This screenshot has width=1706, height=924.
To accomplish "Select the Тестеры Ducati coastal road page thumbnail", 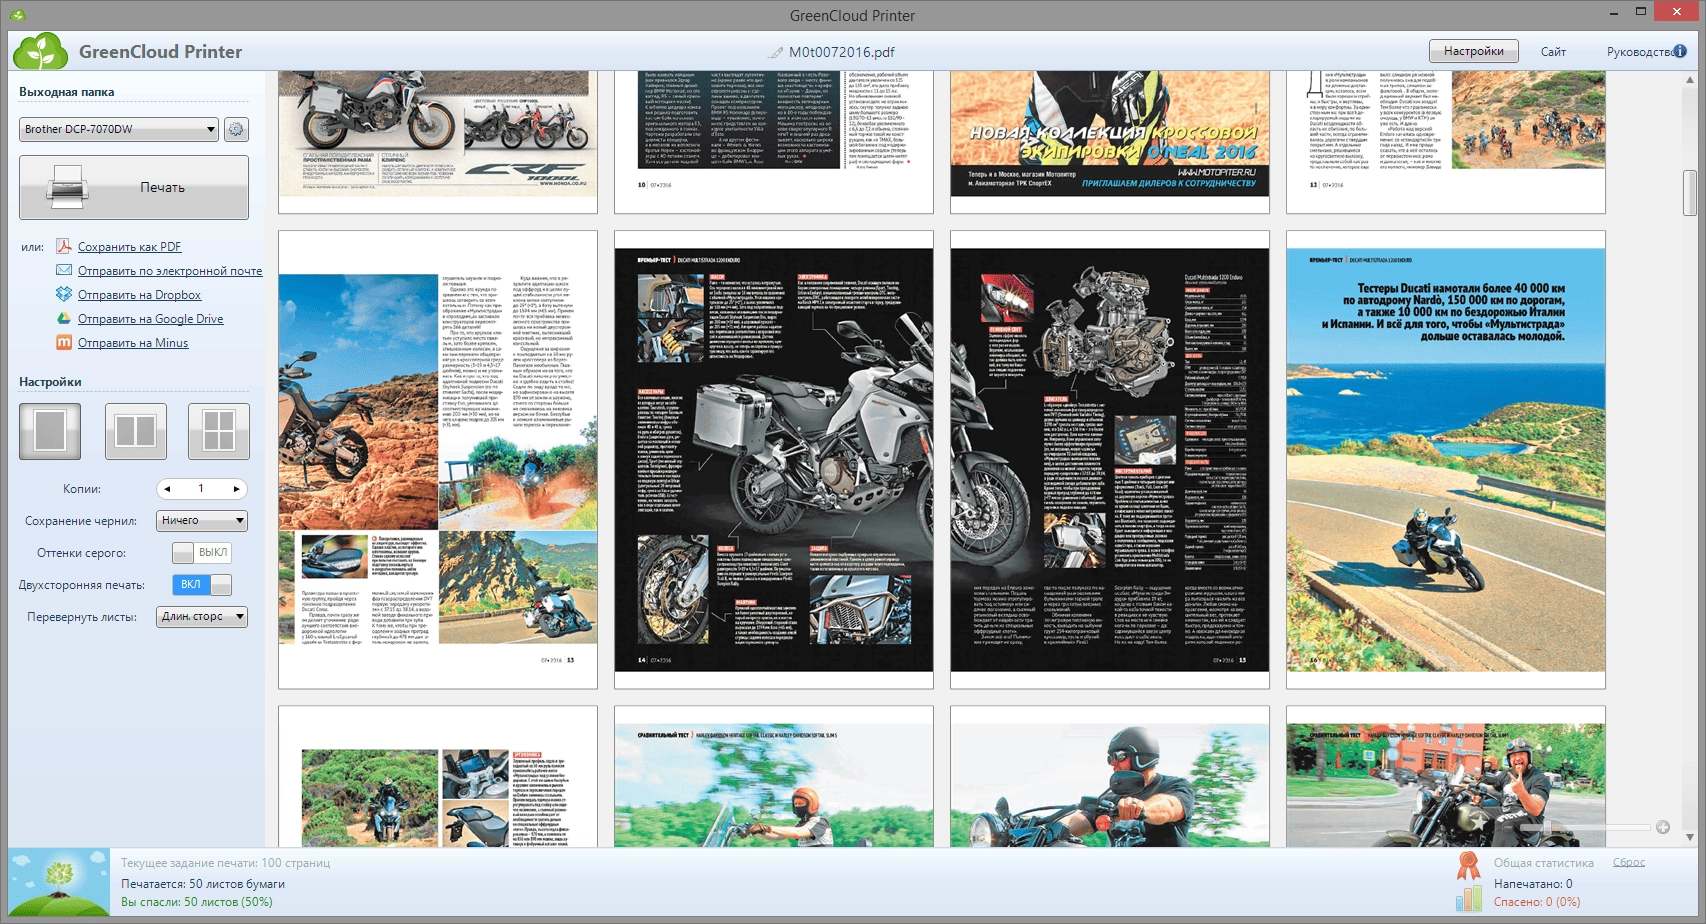I will click(x=1446, y=460).
